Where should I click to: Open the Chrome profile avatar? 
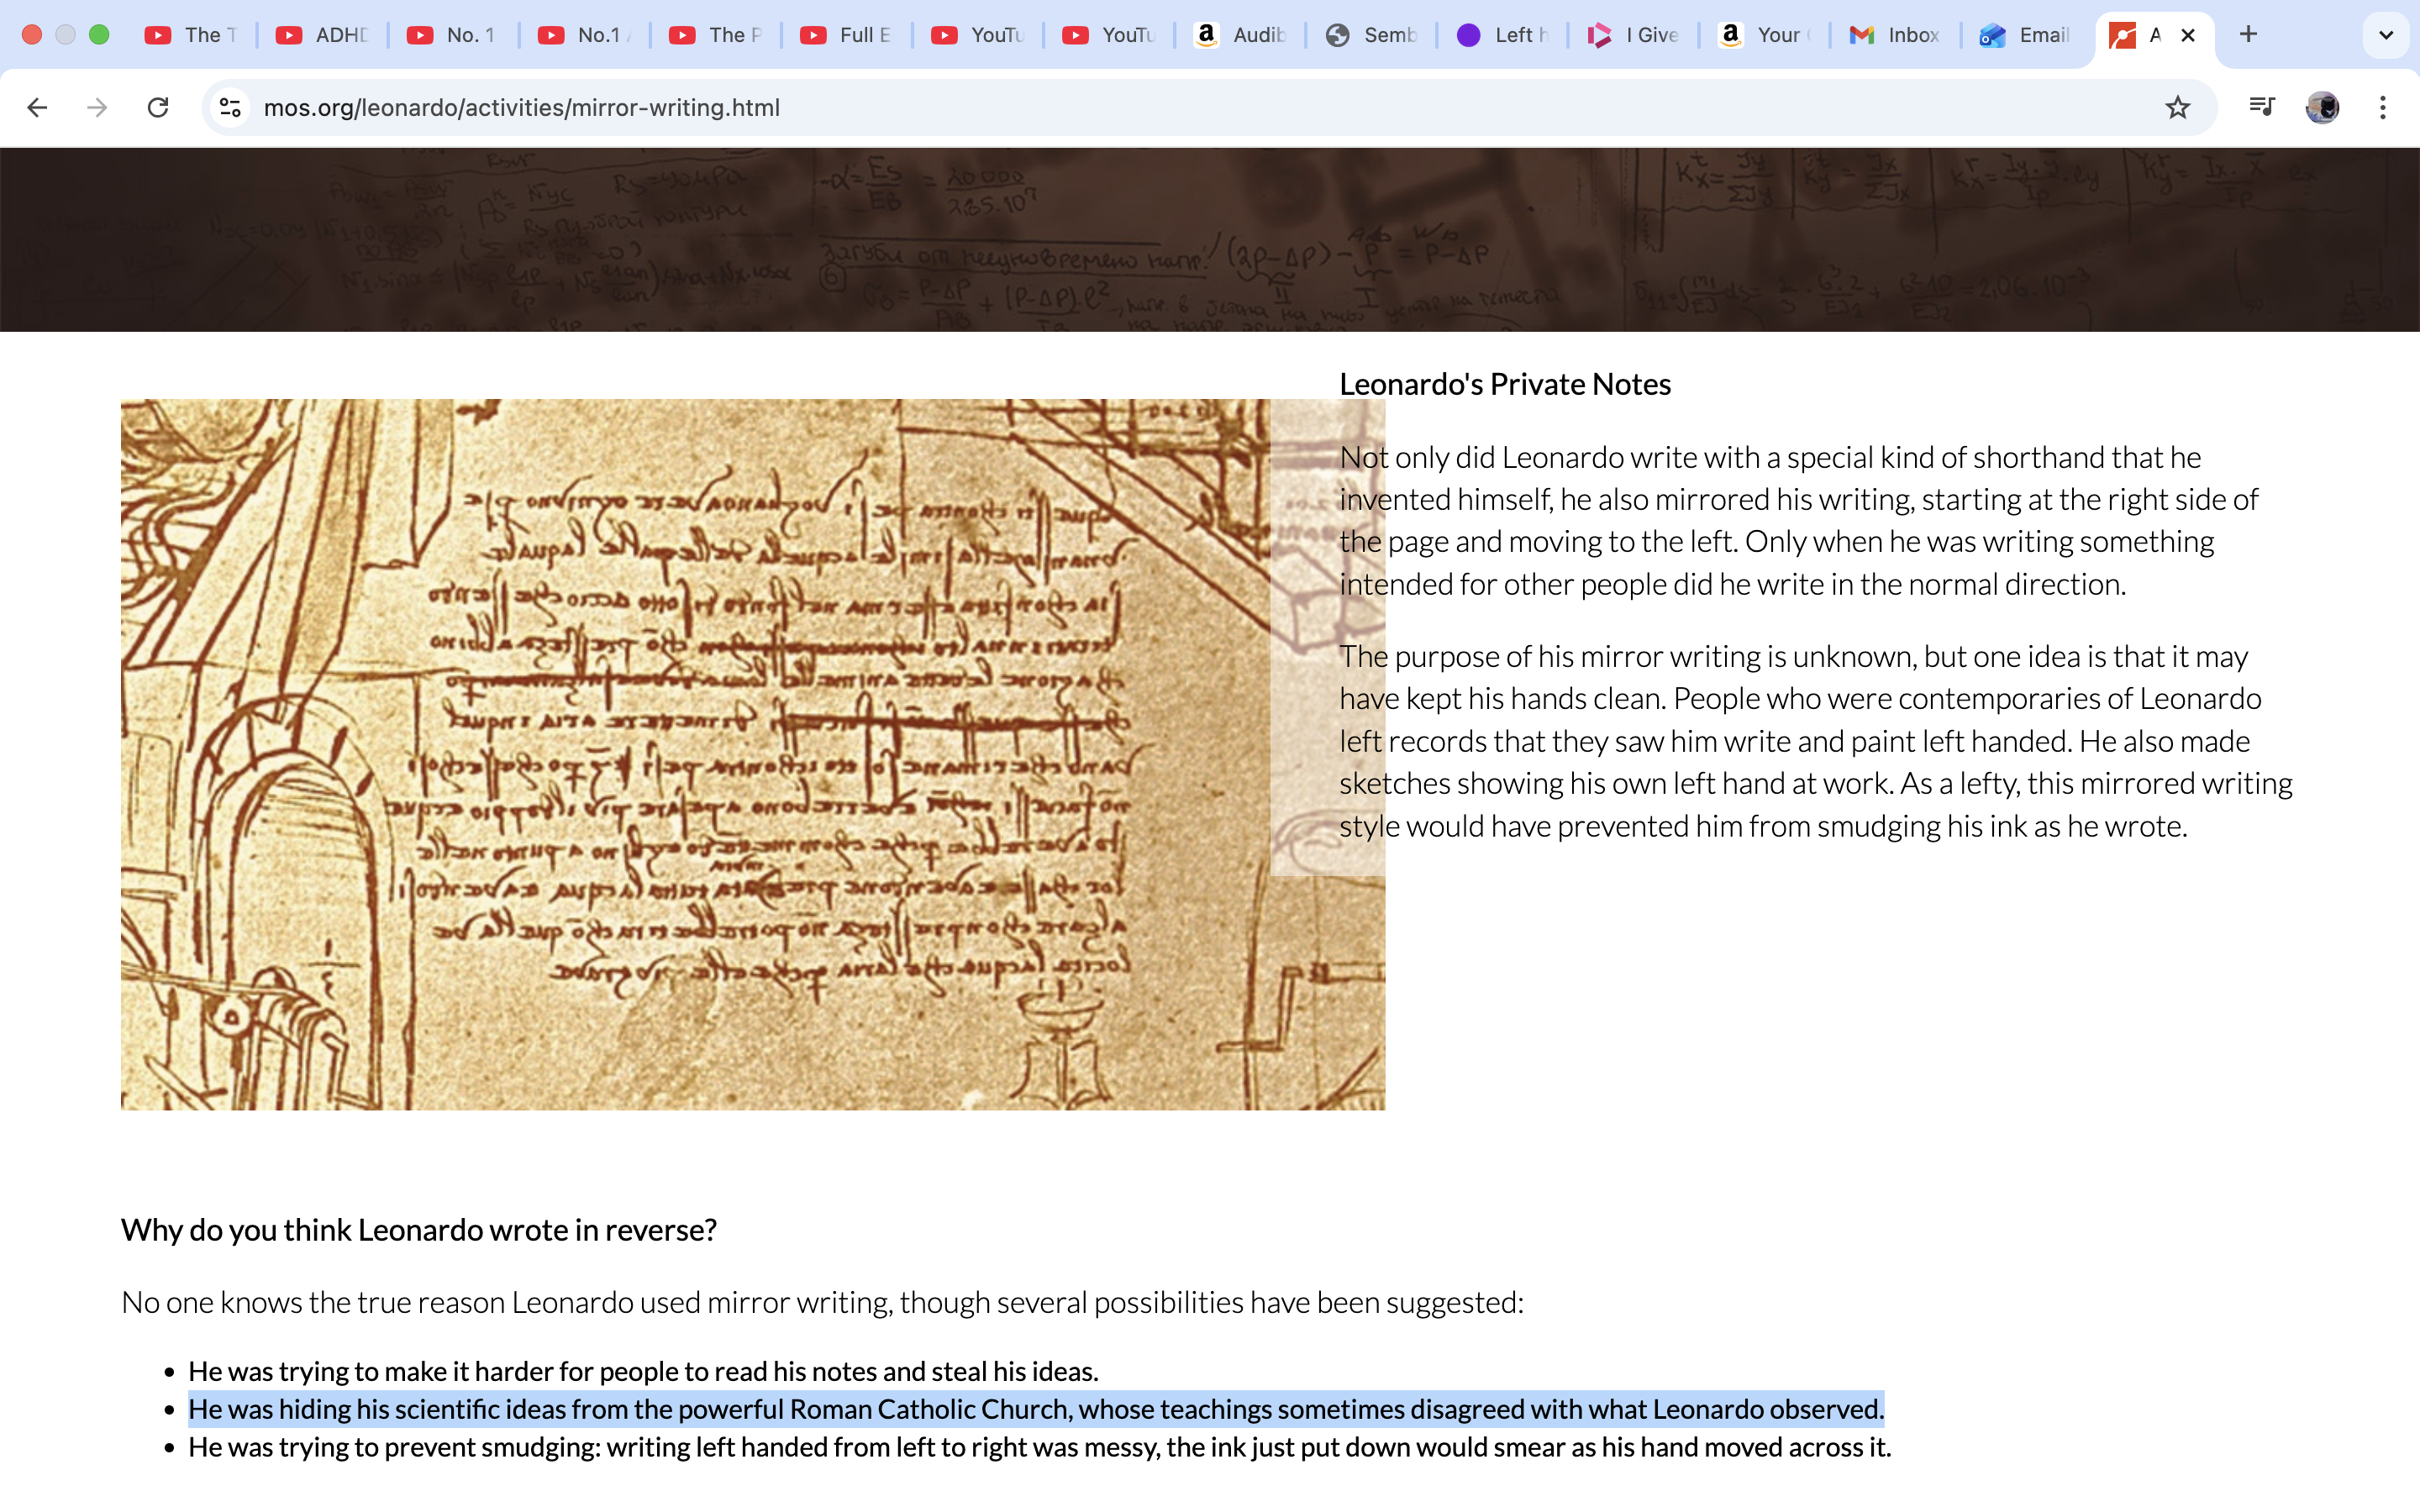pos(2322,107)
